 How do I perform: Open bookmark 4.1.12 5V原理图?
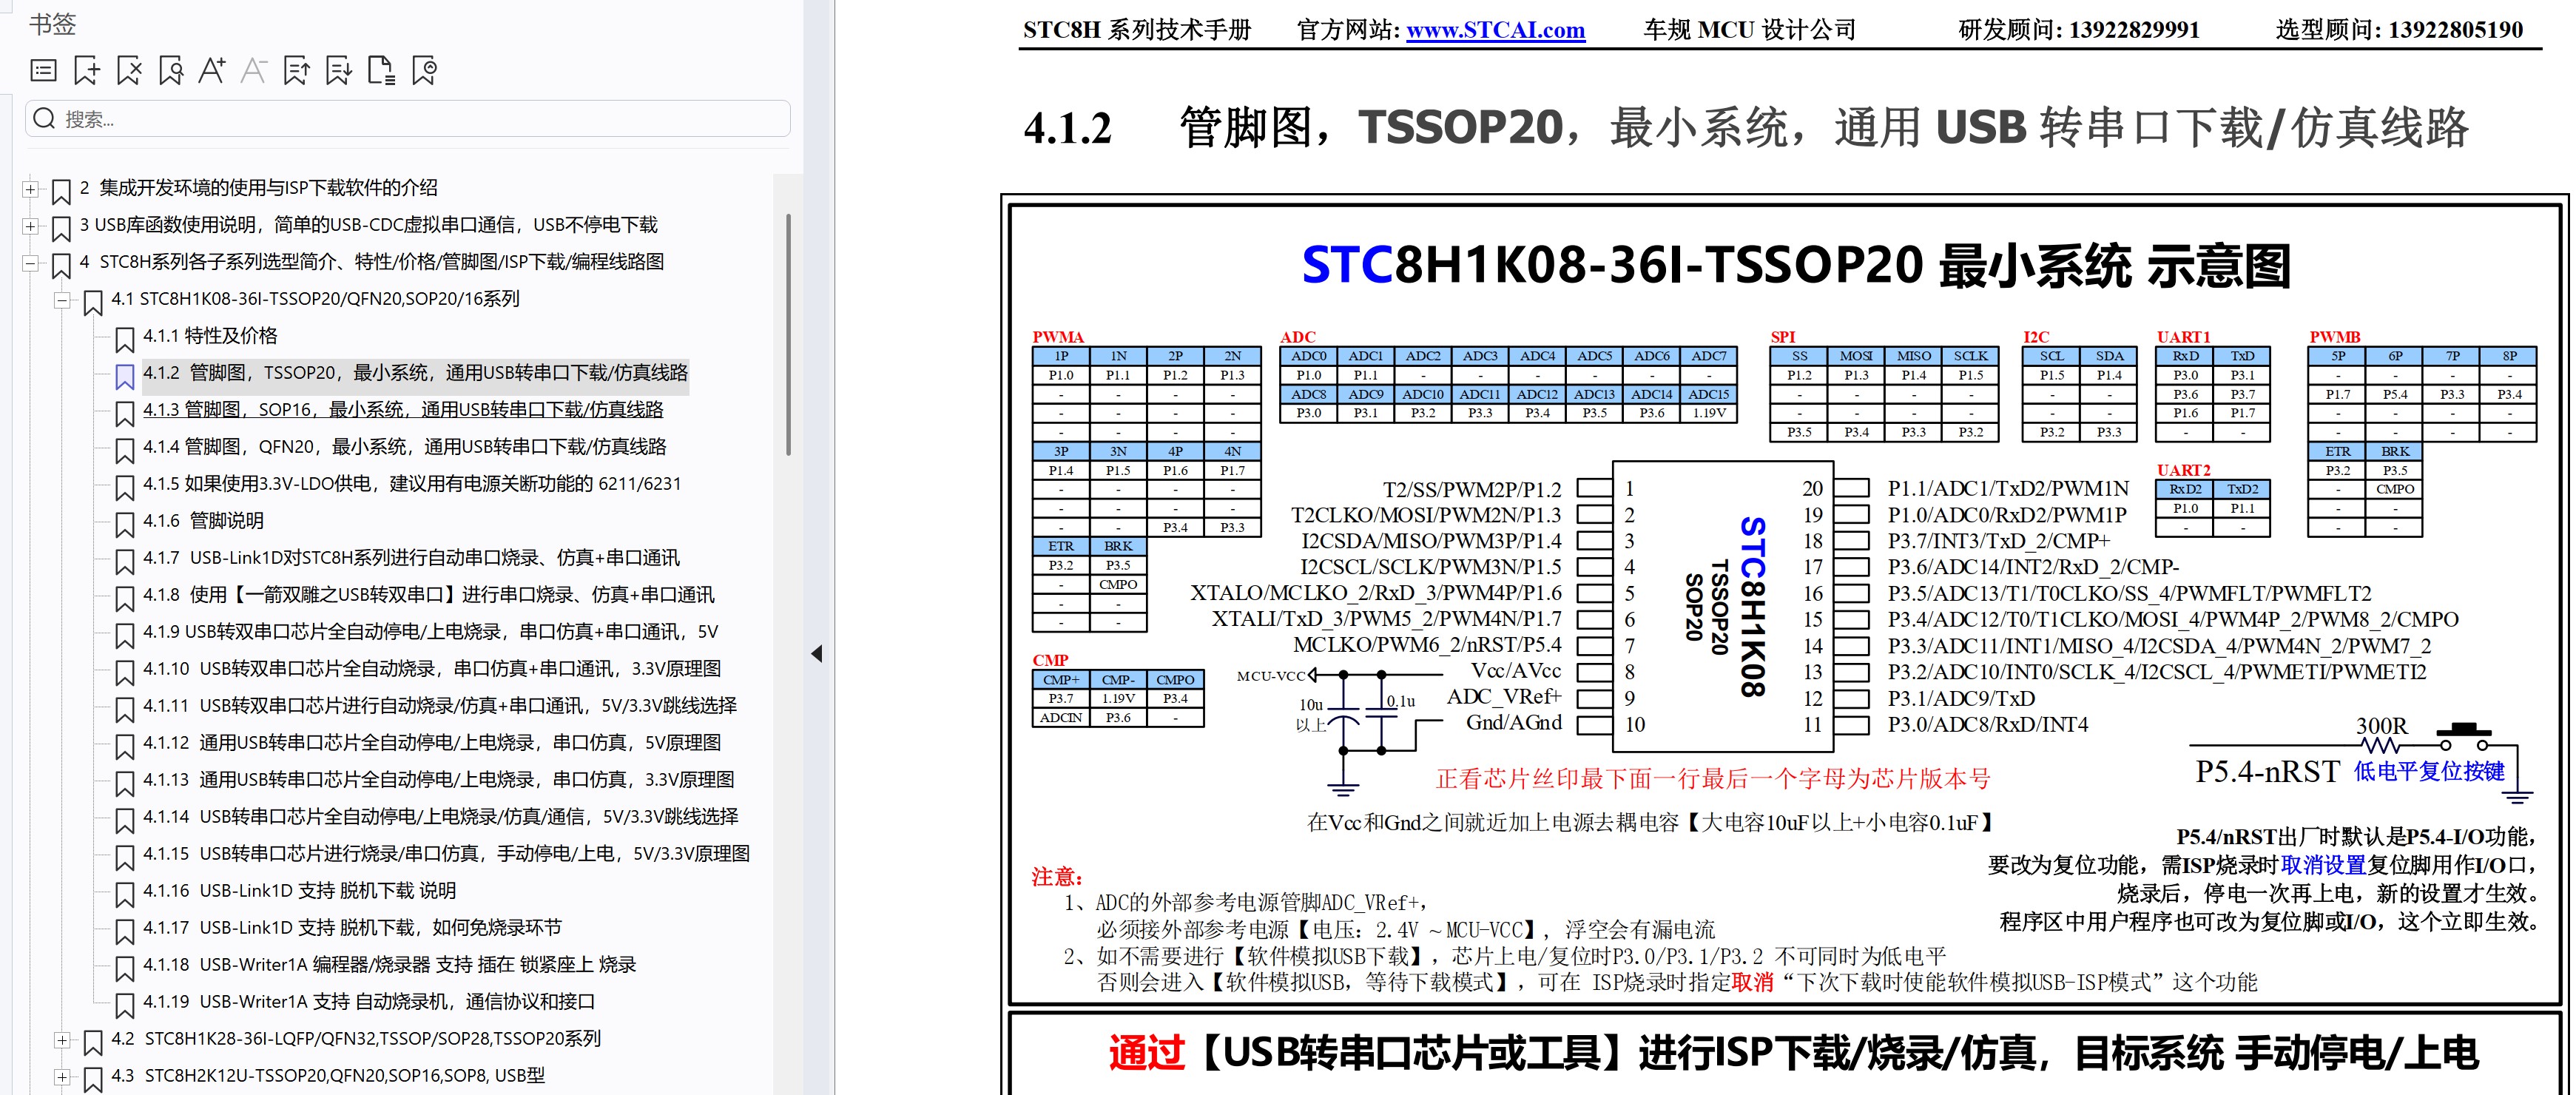[432, 743]
